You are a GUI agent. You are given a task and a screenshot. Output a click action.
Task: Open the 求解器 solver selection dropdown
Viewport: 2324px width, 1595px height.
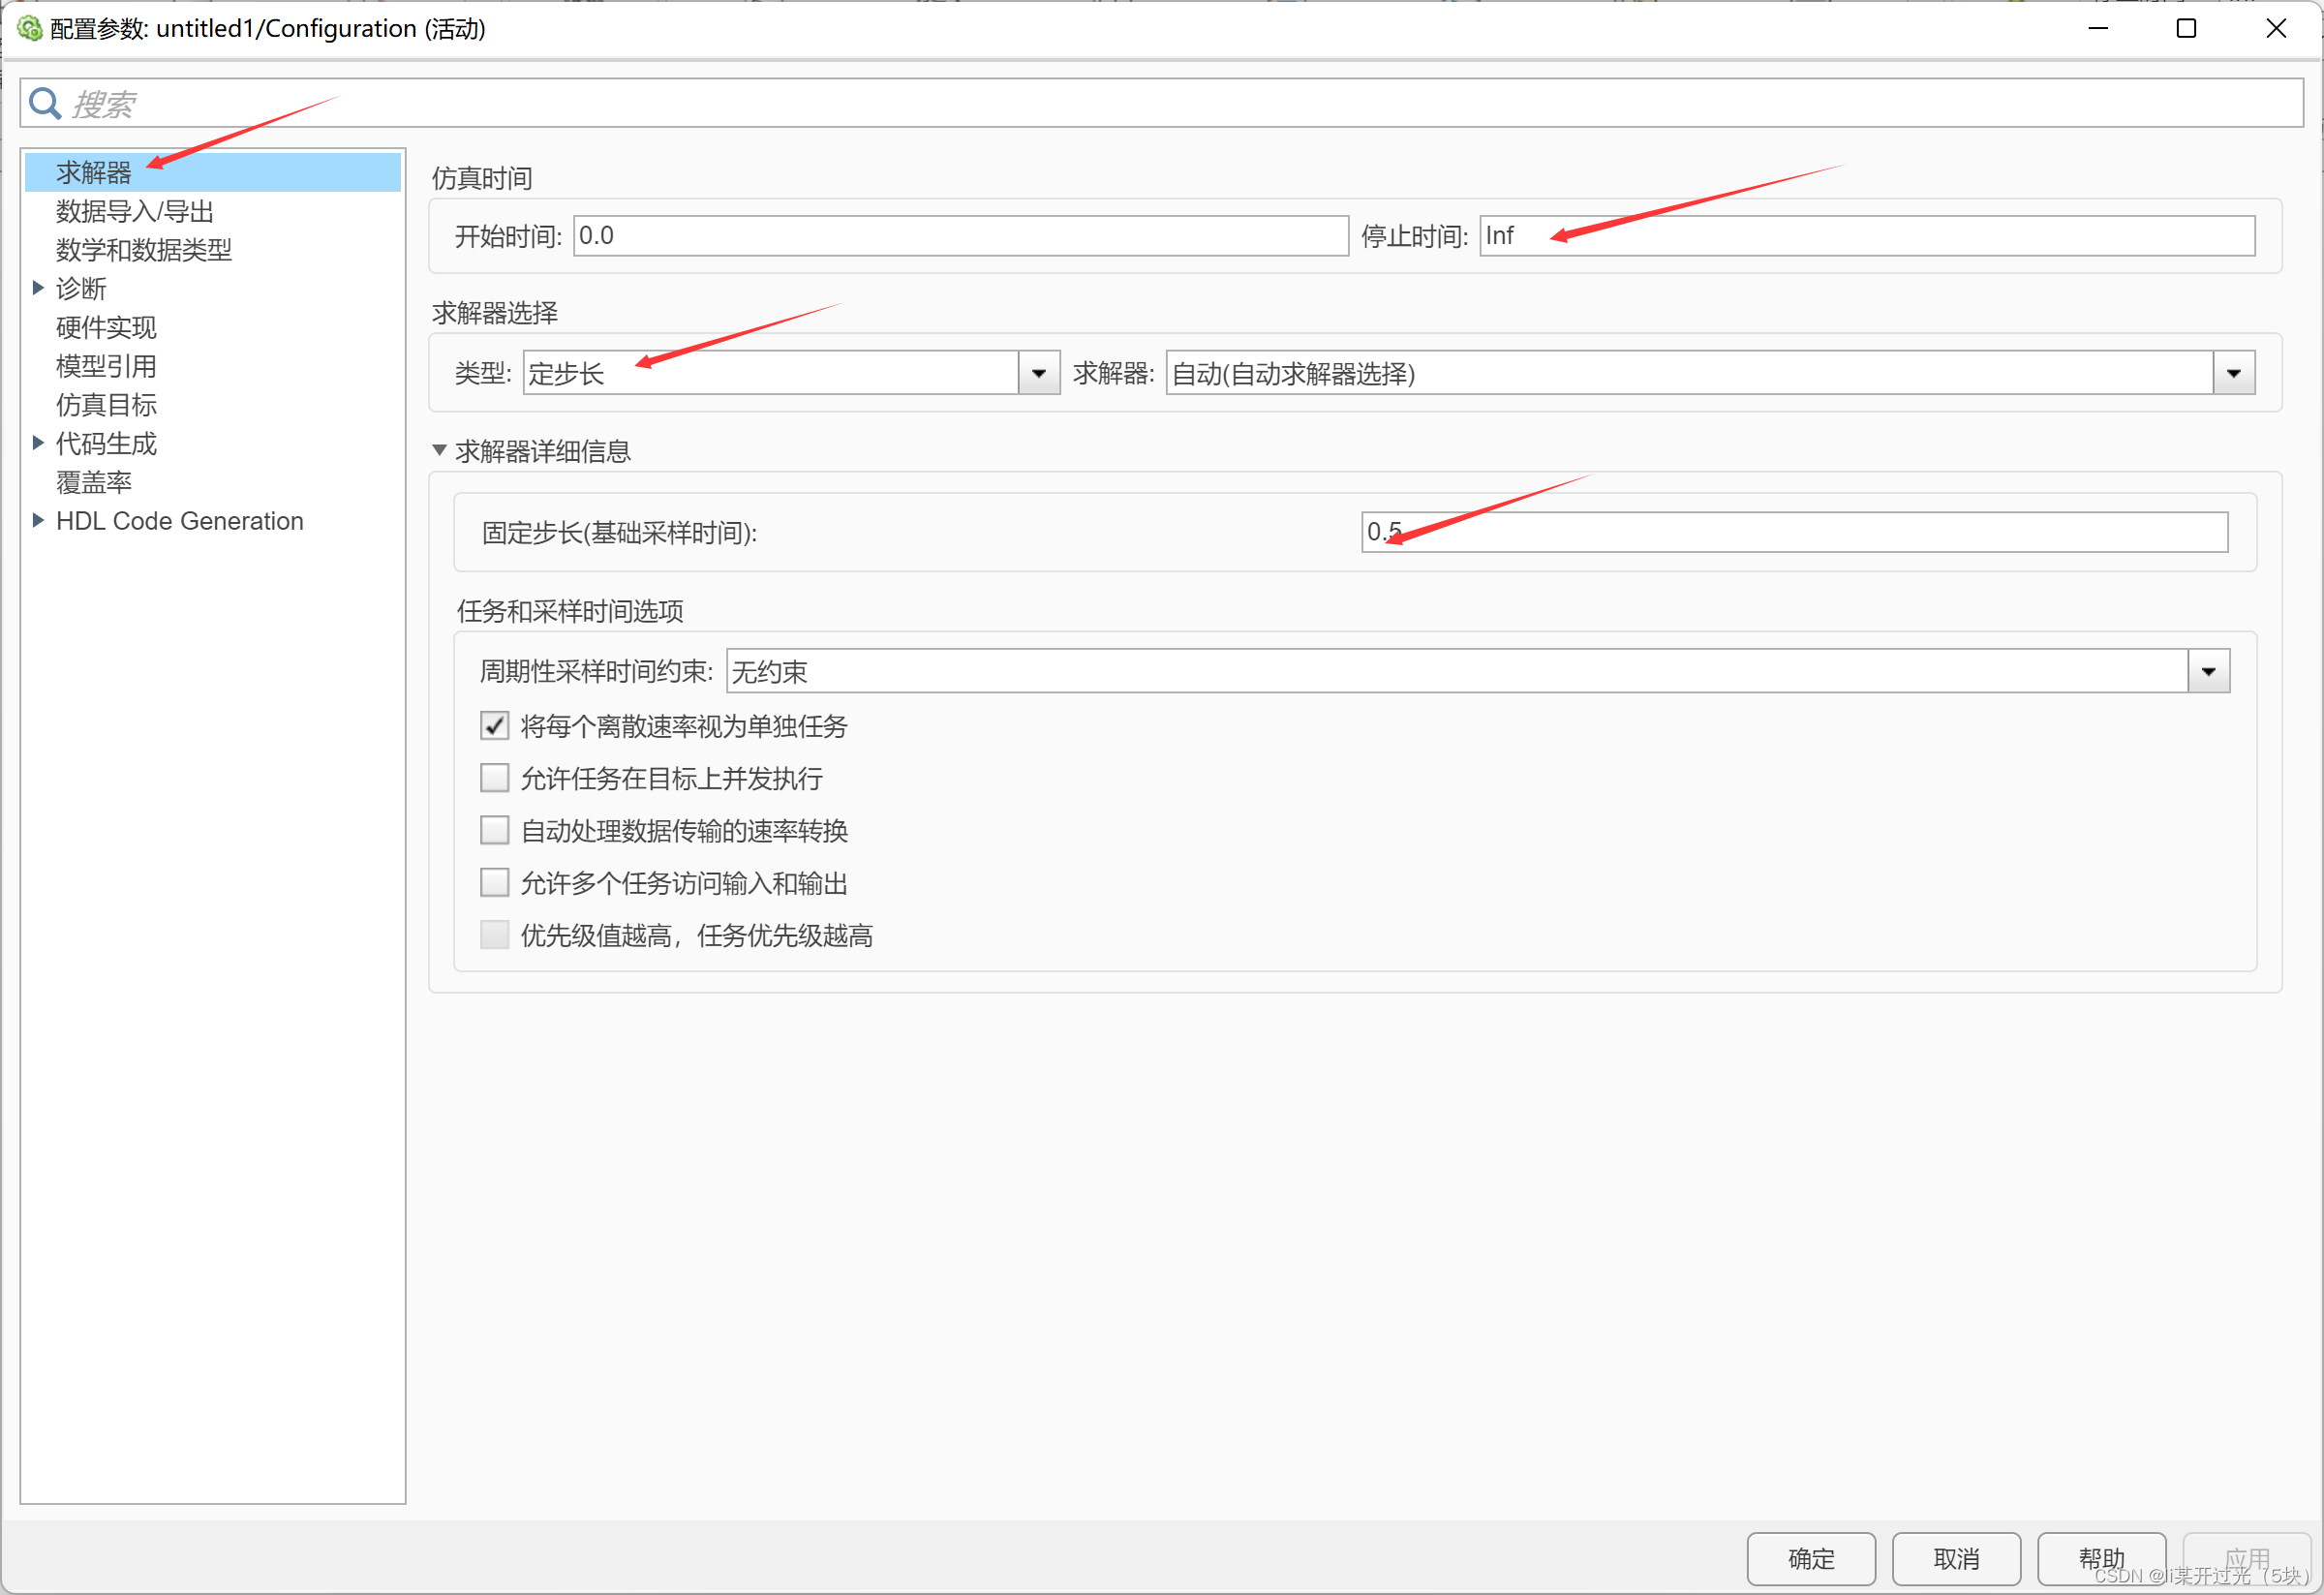(x=2233, y=373)
